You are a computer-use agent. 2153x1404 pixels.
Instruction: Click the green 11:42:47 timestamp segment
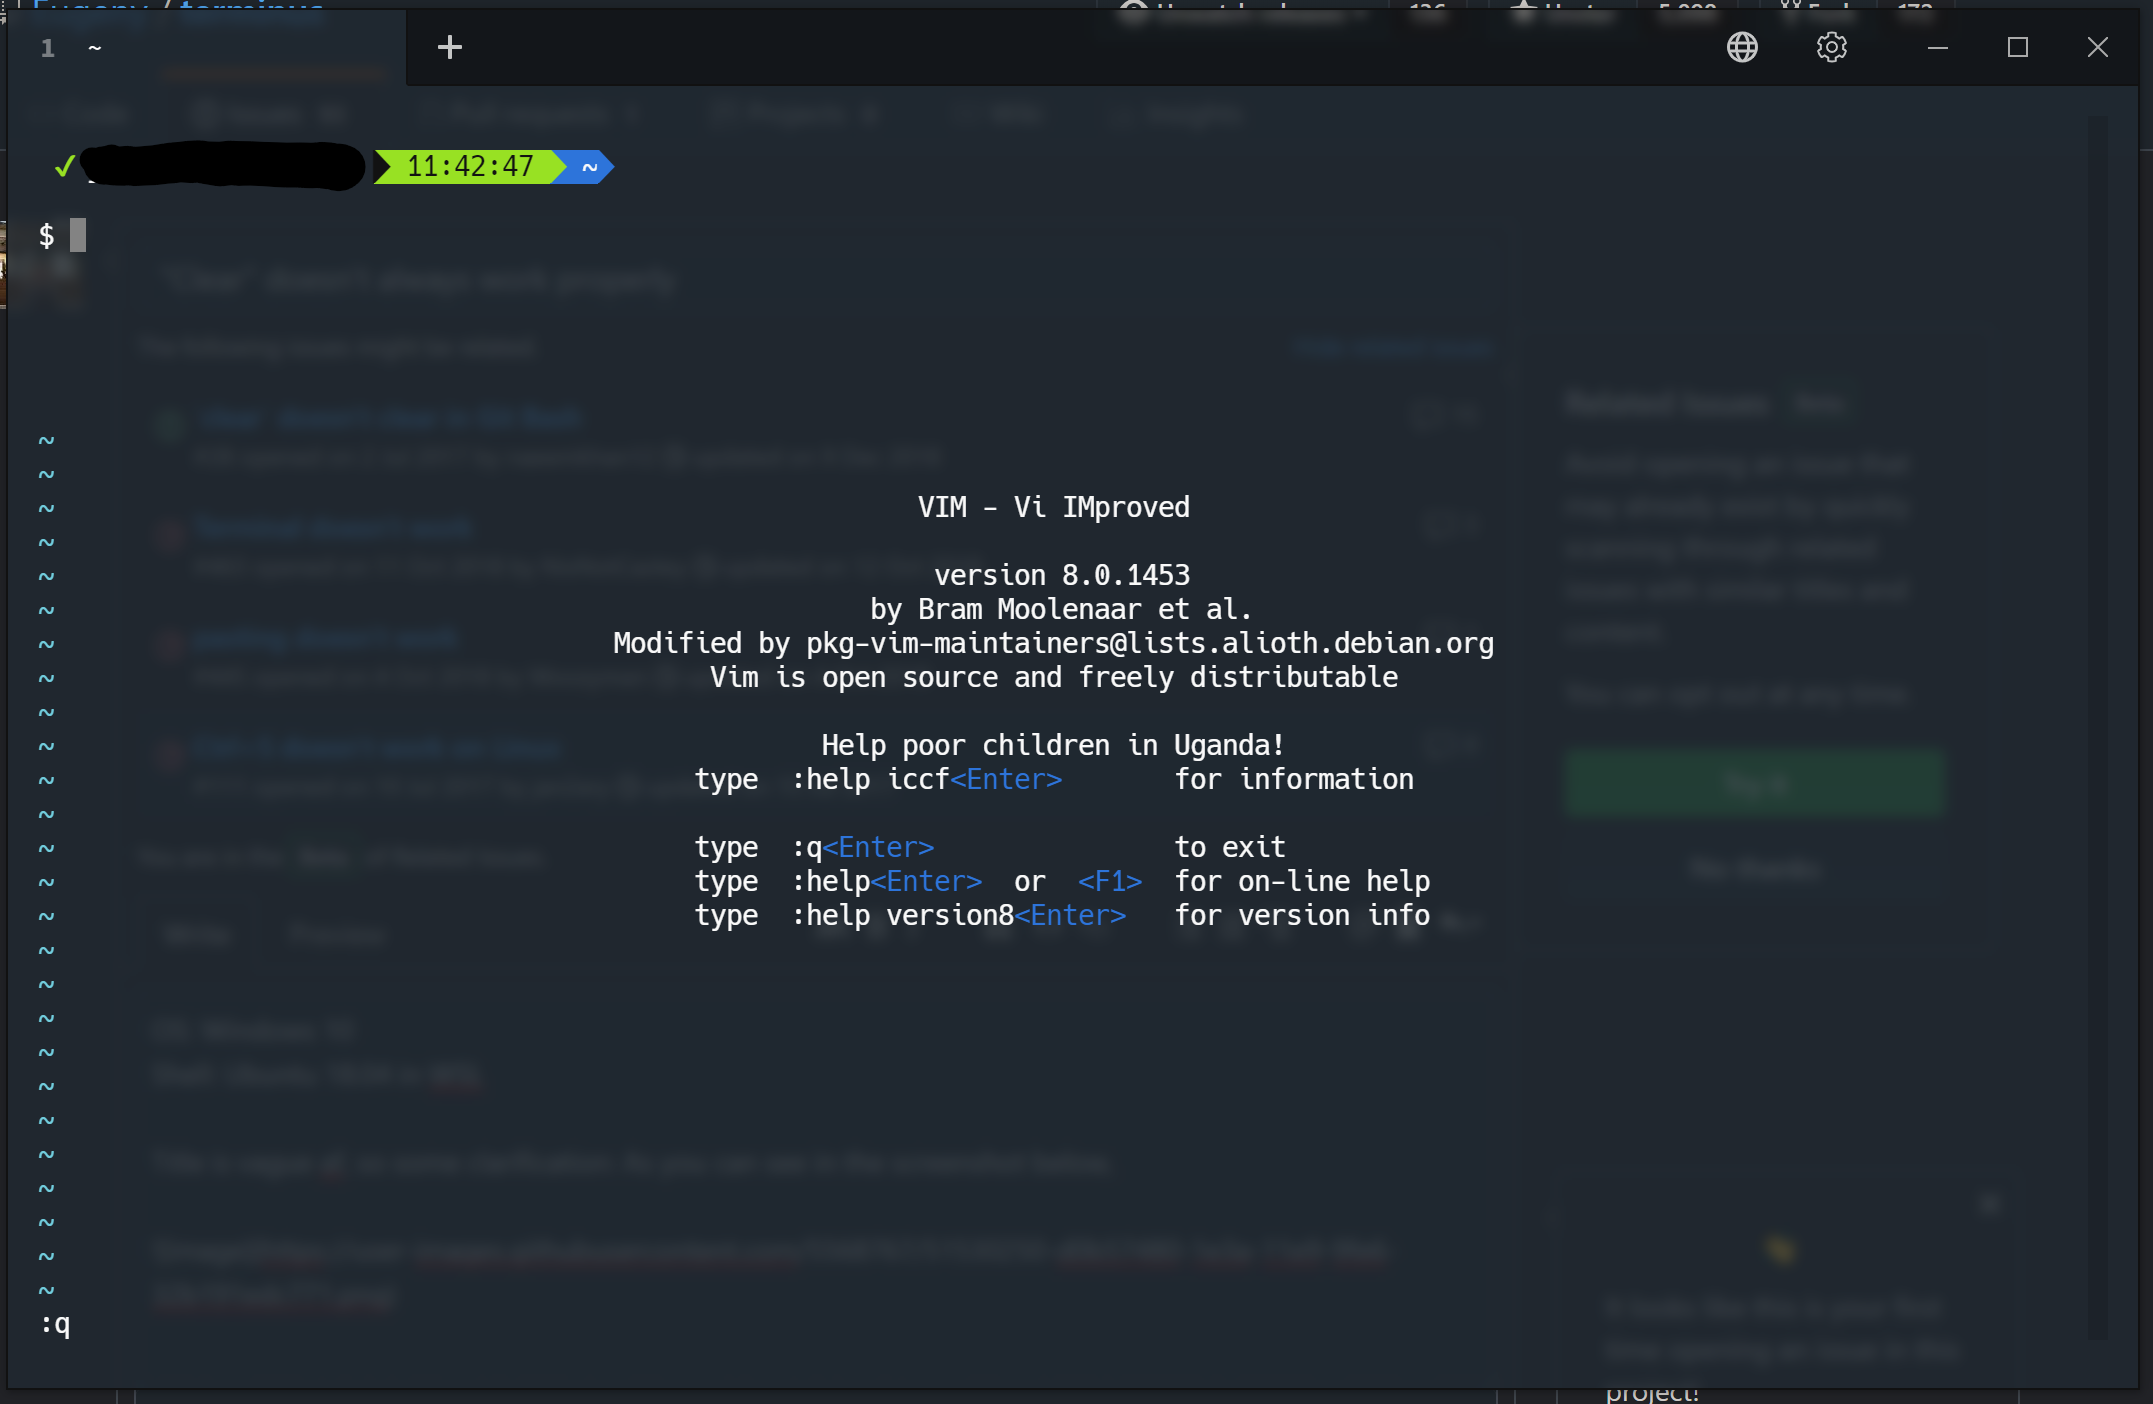[468, 167]
